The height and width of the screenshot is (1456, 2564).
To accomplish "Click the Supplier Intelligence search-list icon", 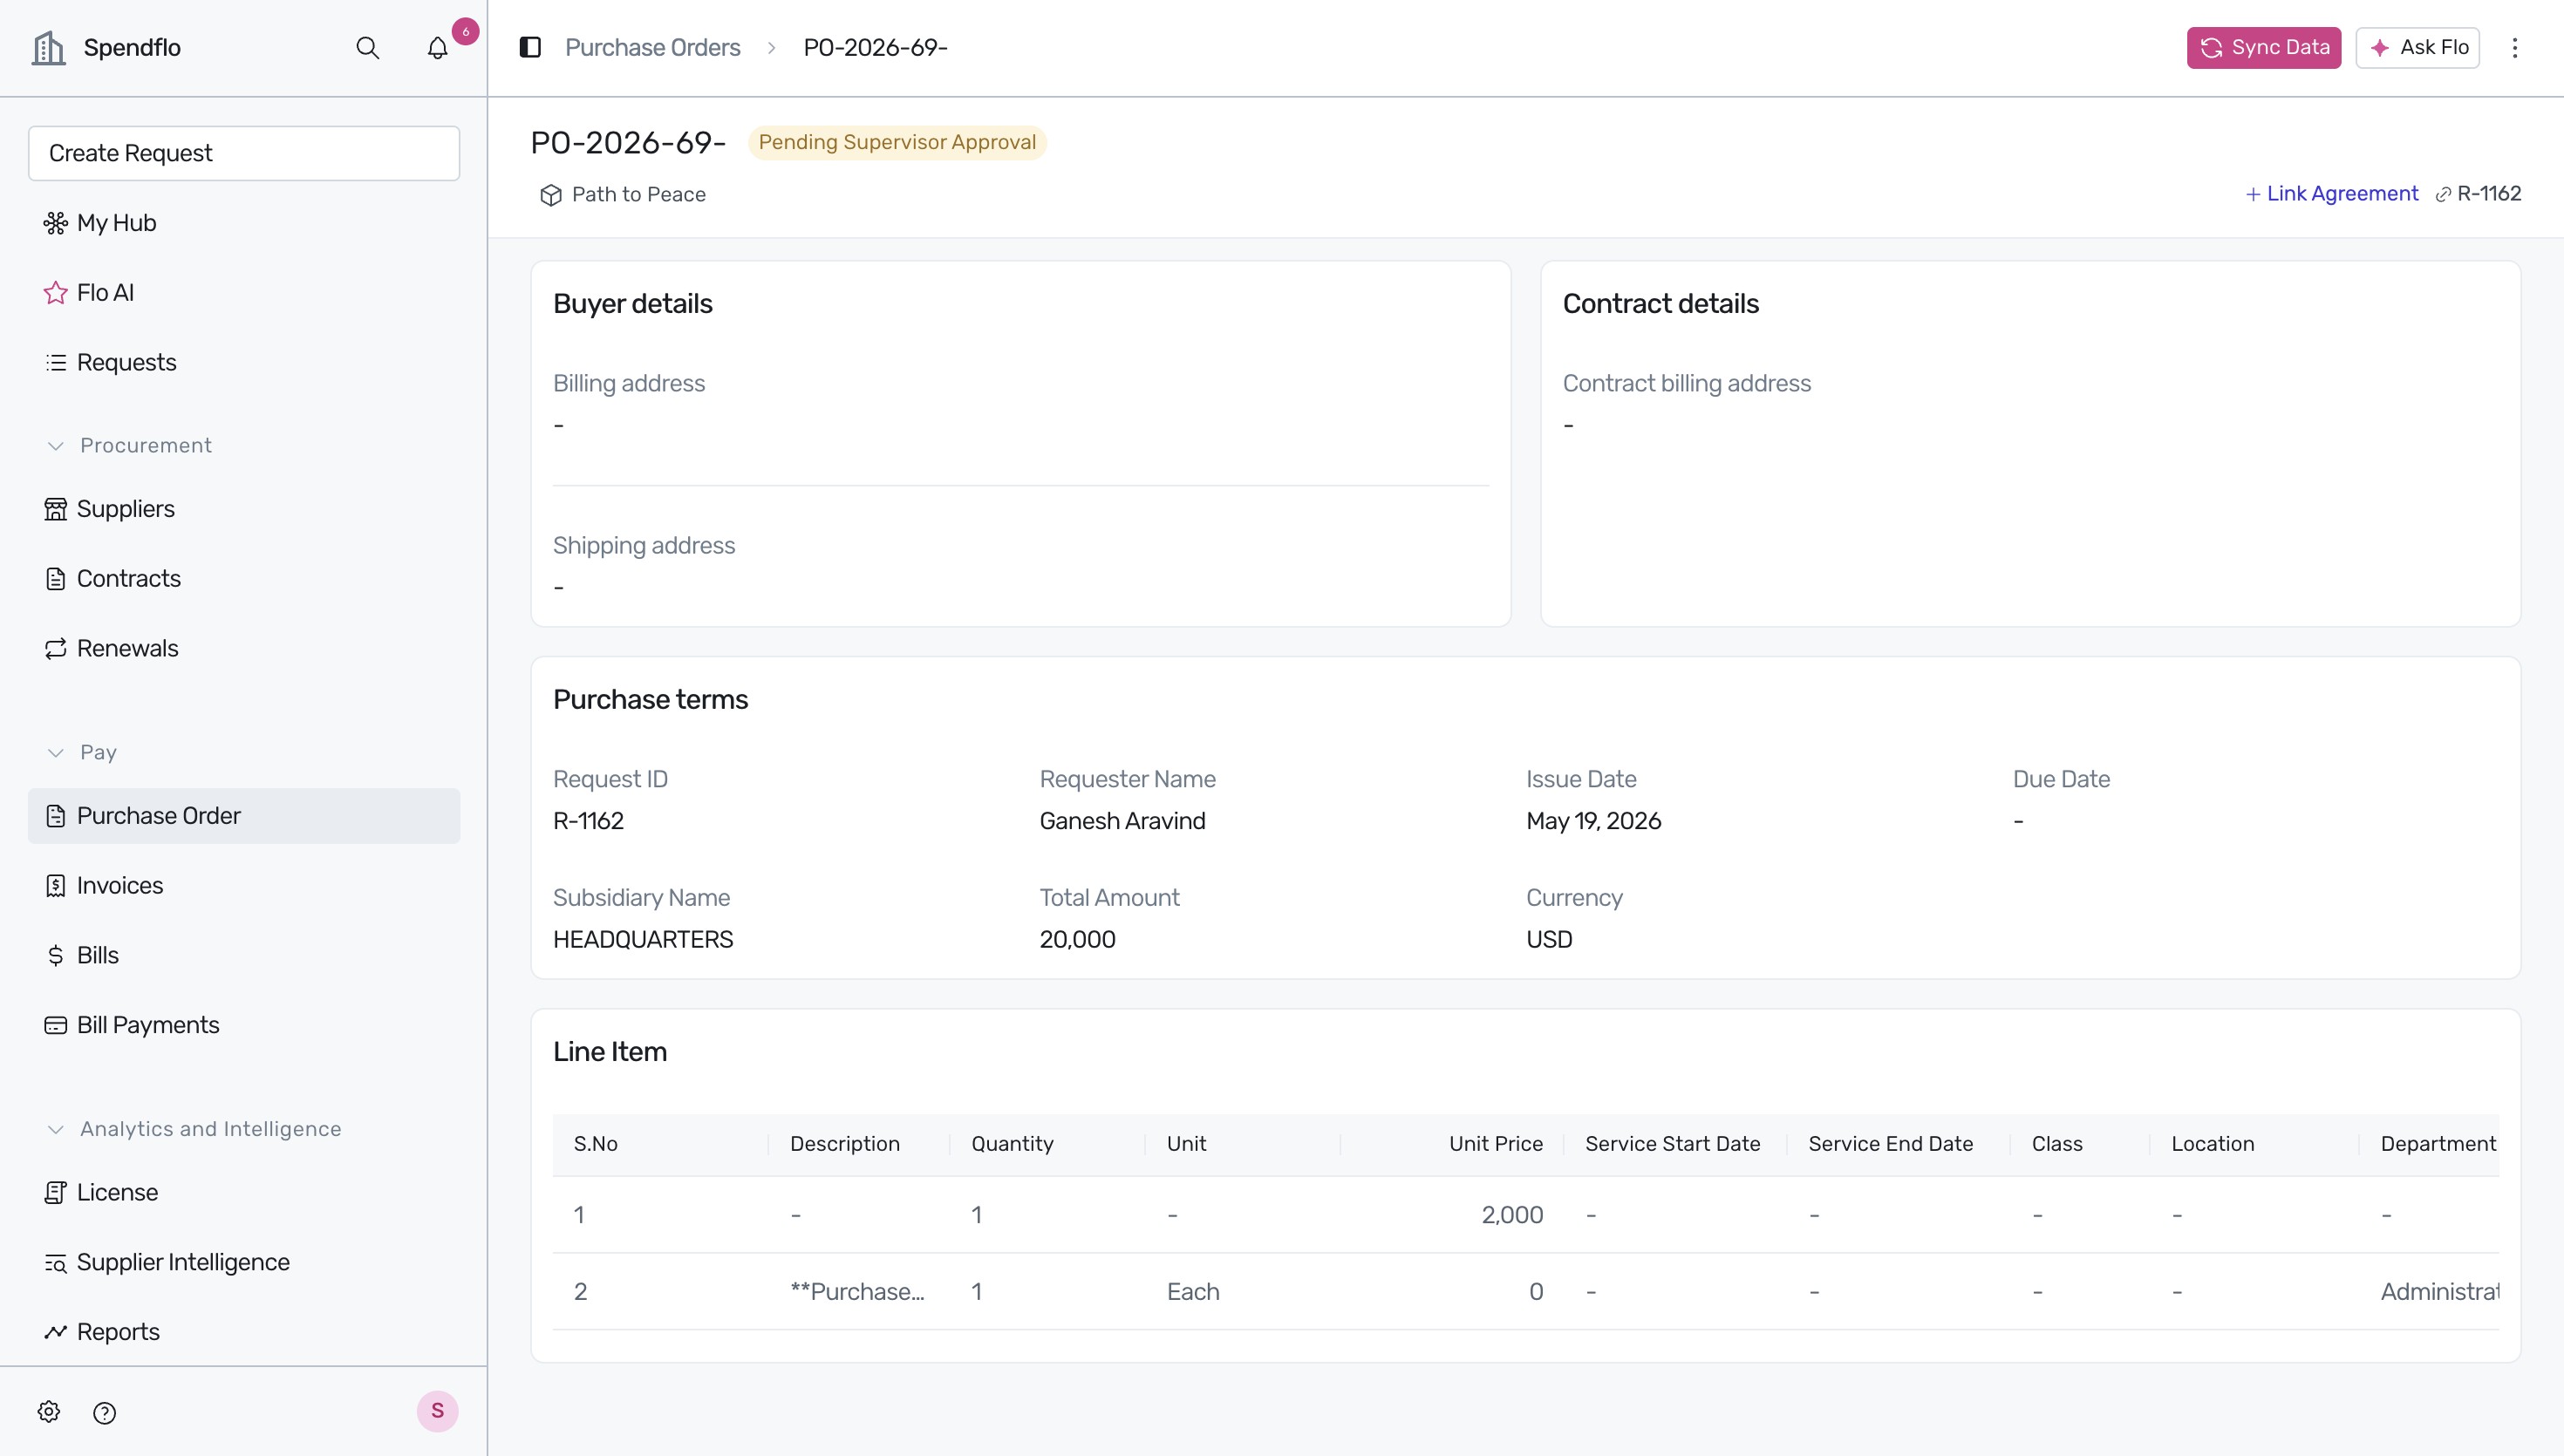I will pyautogui.click(x=55, y=1263).
